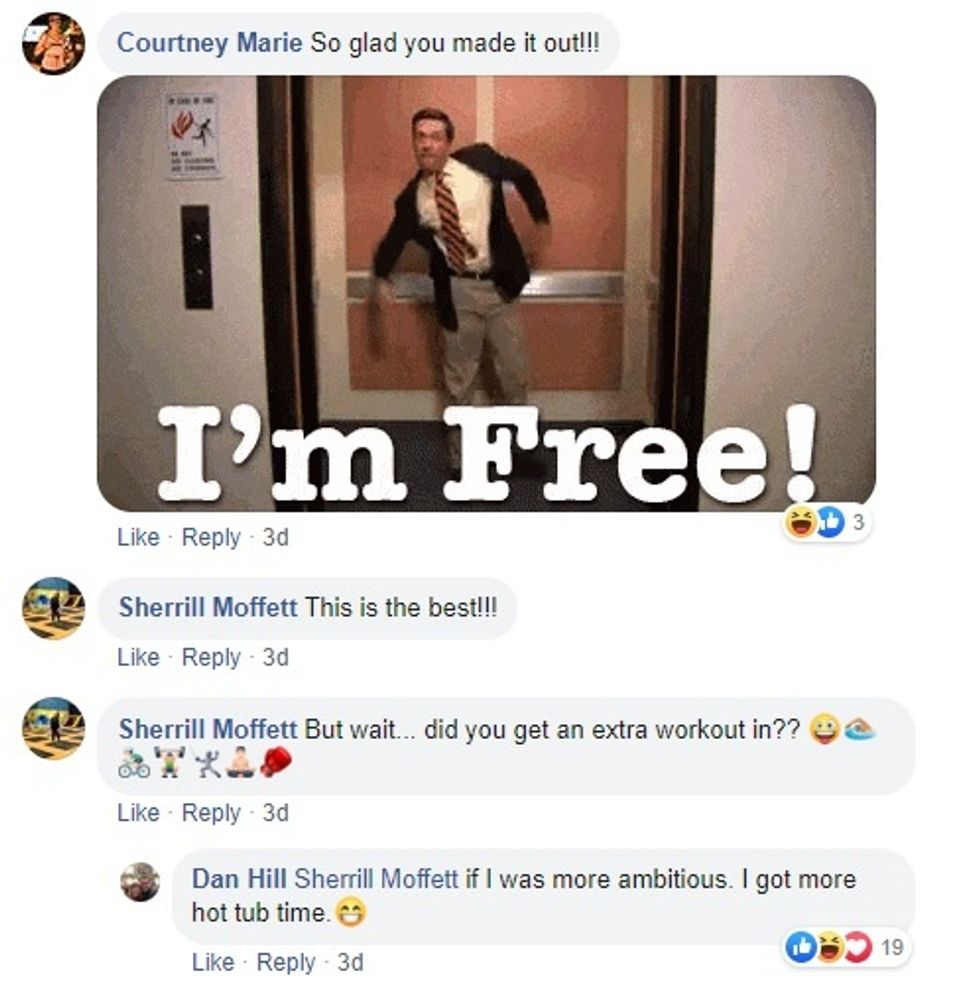View reactions on the I'm Free GIF comment

826,522
